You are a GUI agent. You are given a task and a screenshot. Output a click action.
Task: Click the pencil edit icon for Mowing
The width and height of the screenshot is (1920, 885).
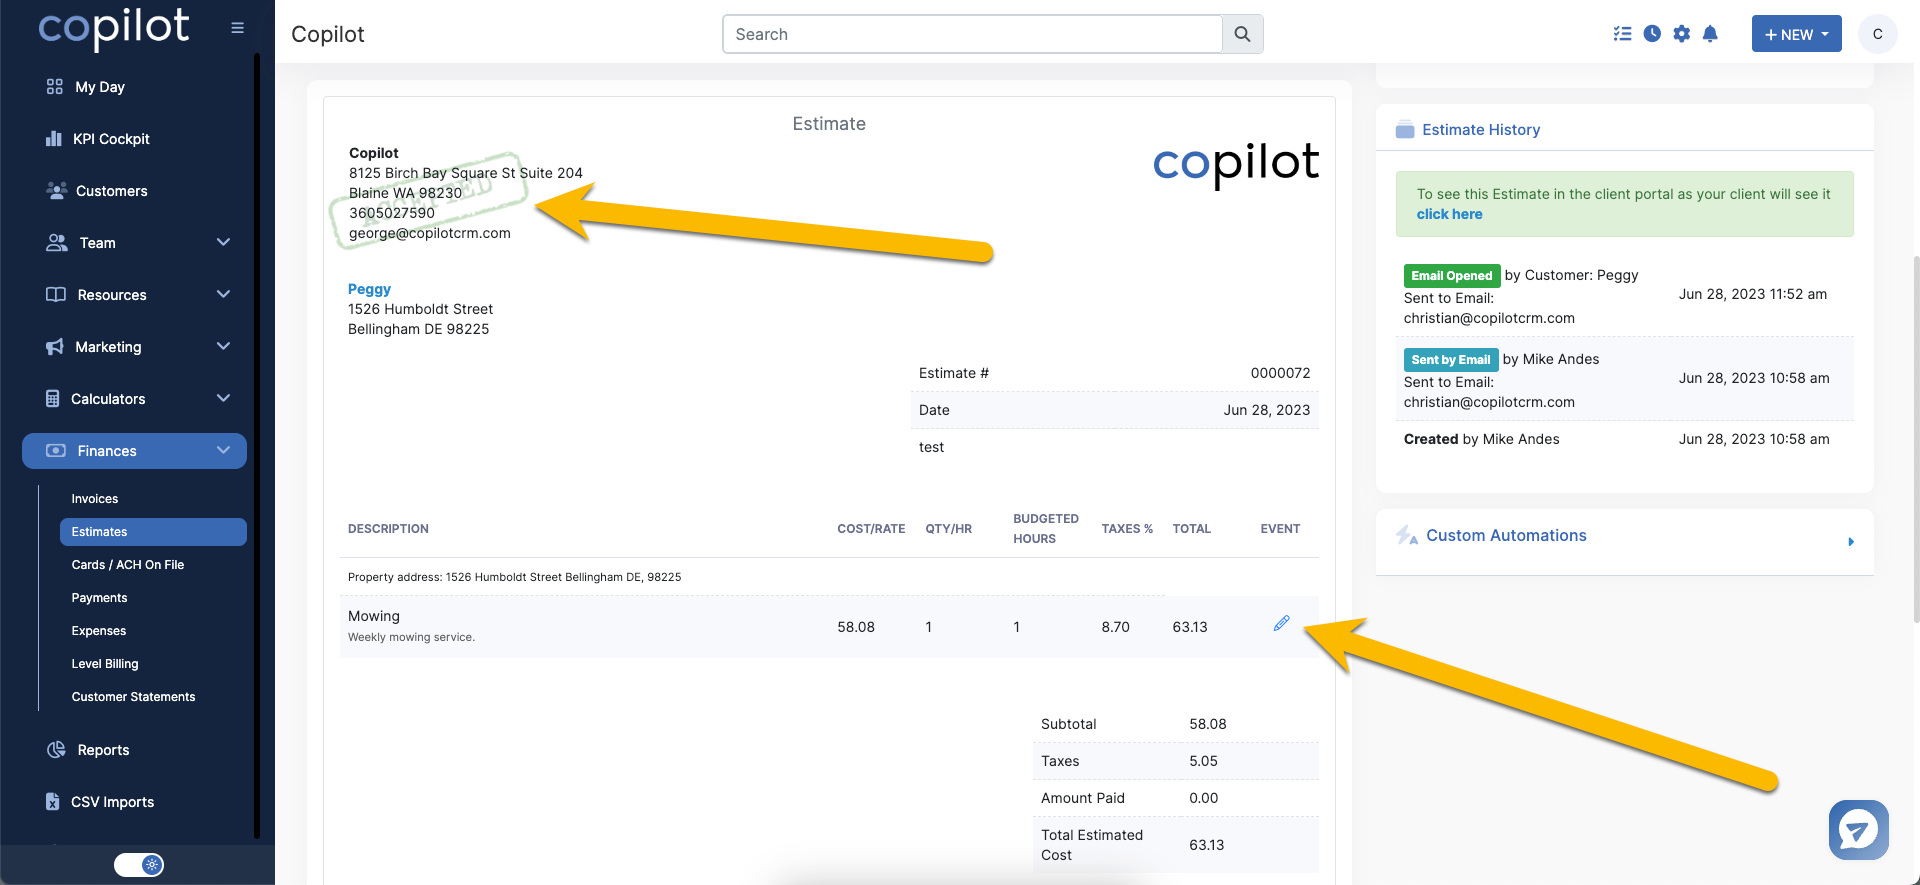pos(1281,623)
